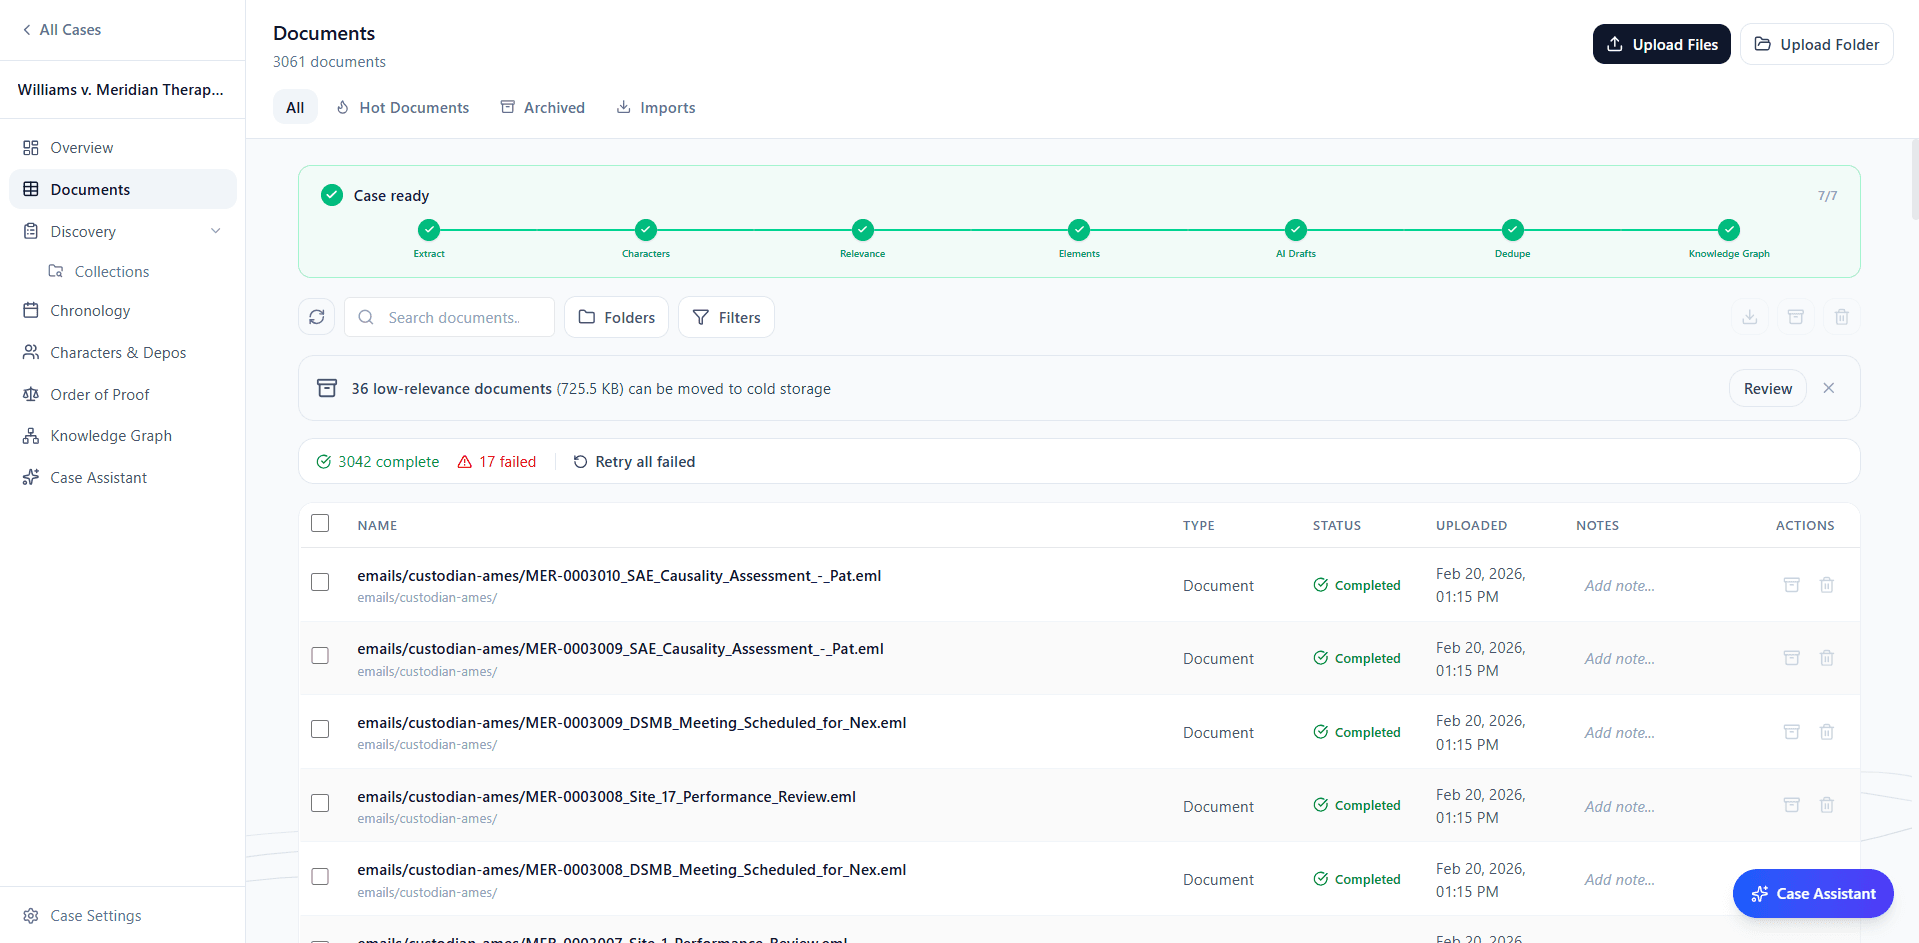Collapse the Discovery section in the sidebar

(215, 230)
